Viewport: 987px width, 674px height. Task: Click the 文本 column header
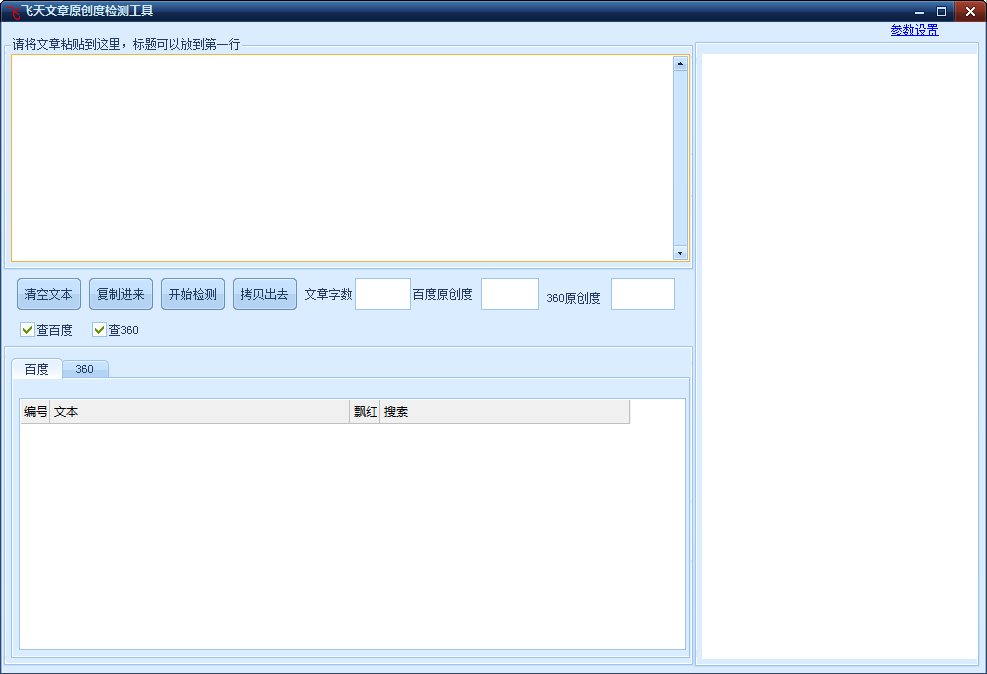point(200,412)
